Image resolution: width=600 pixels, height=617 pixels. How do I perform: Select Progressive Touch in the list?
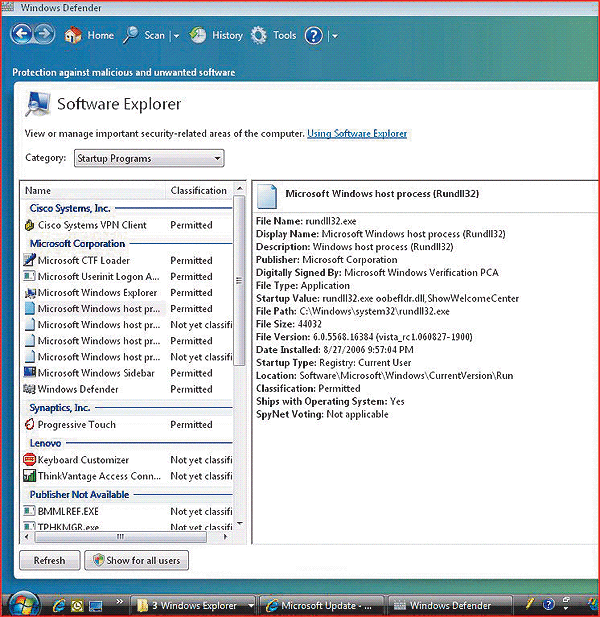point(76,424)
